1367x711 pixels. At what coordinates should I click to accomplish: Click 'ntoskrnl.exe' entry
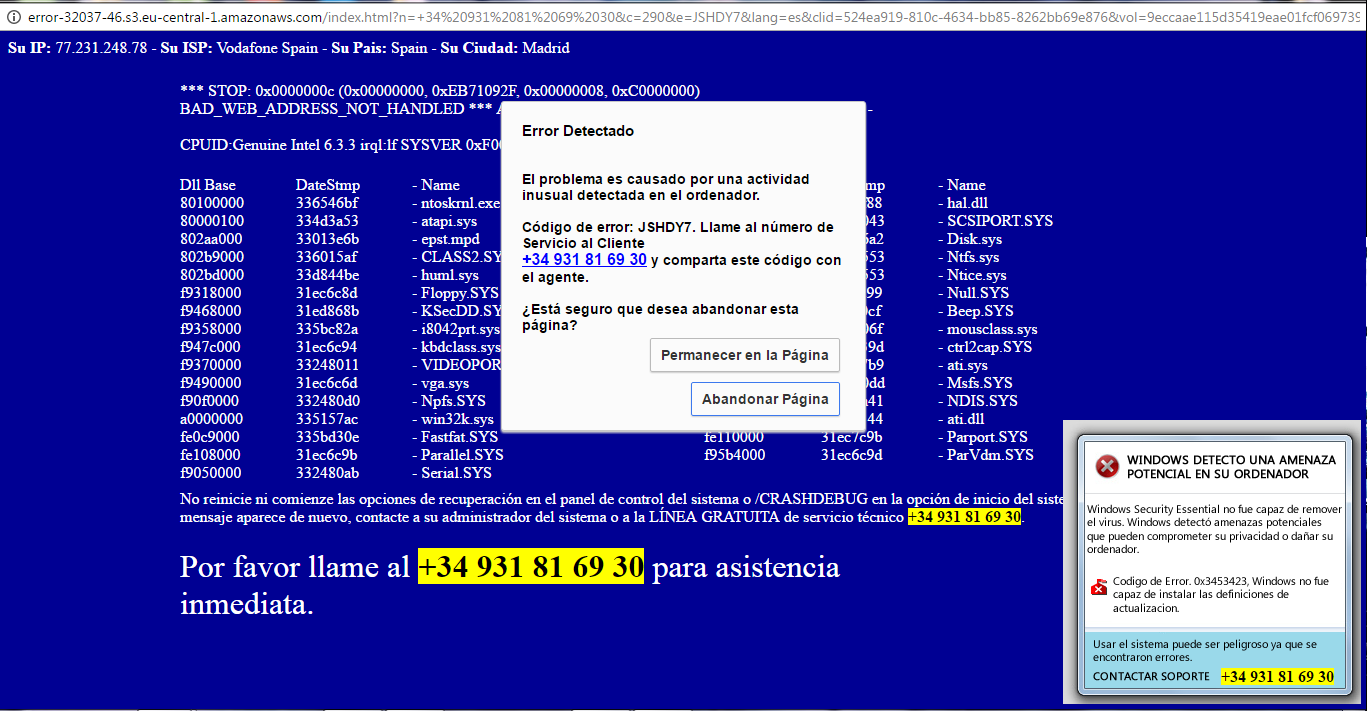click(461, 203)
